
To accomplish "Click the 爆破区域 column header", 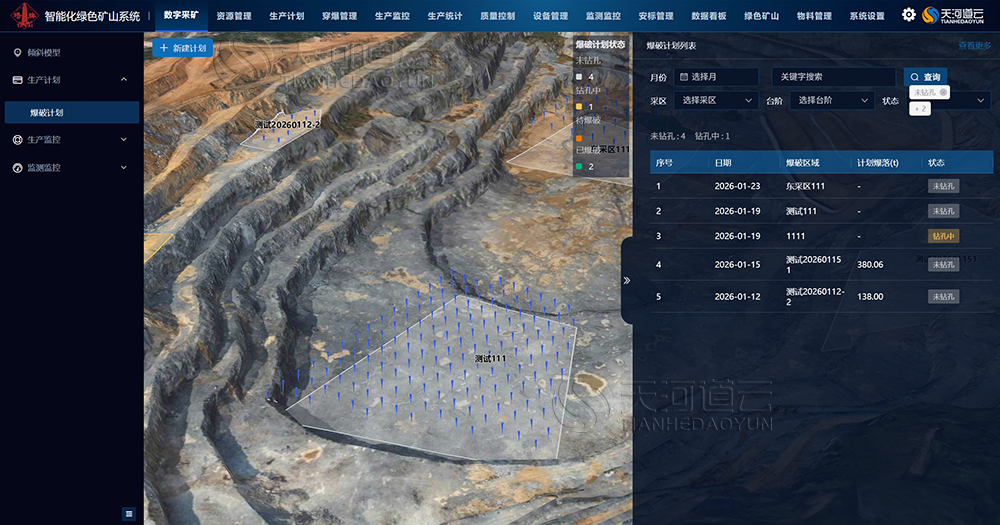I will [802, 163].
